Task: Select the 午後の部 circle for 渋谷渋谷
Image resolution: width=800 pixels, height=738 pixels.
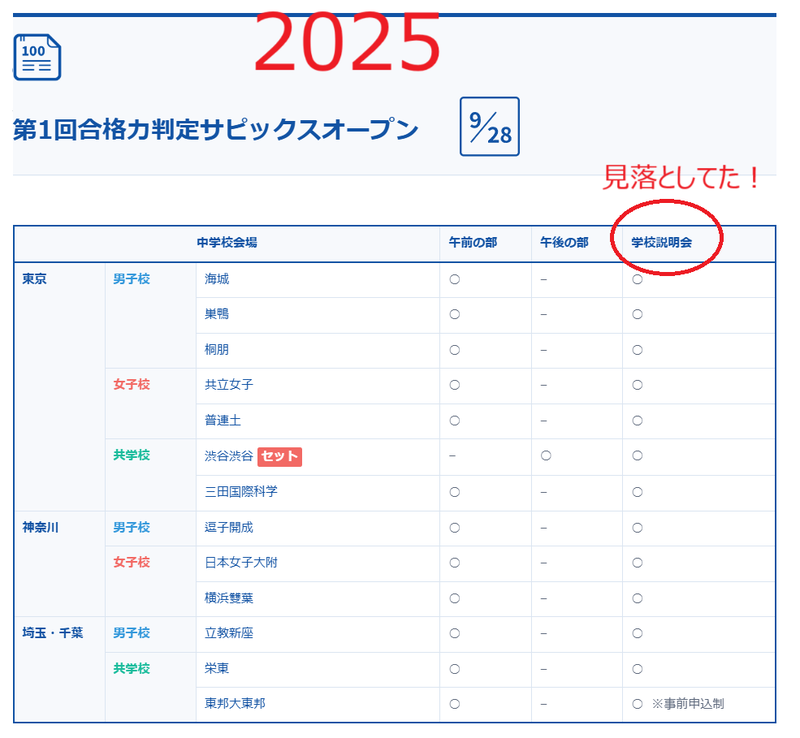Action: pos(545,456)
